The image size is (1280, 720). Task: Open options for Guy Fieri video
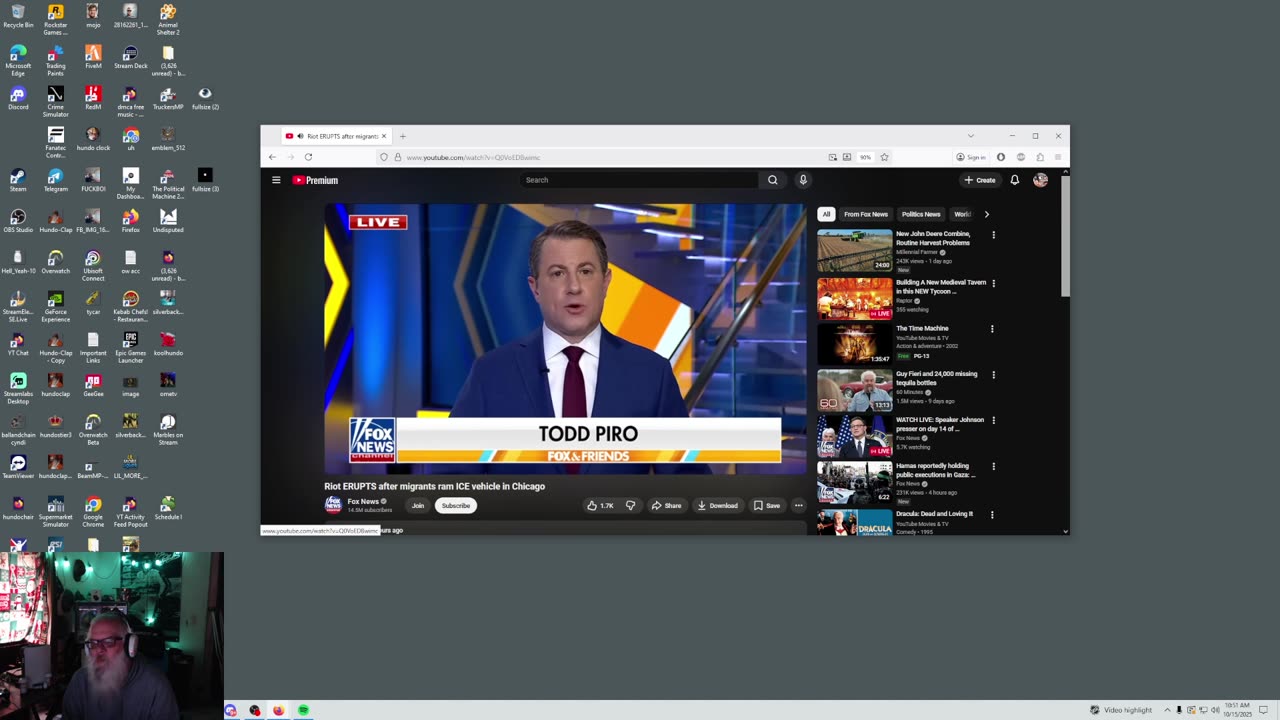point(993,375)
